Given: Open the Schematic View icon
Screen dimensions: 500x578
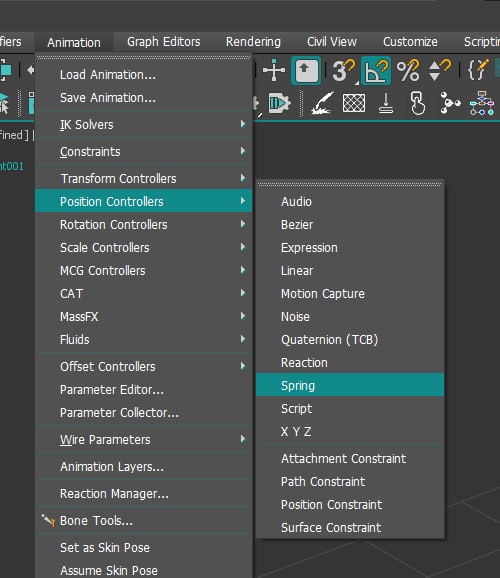Looking at the screenshot, I should click(482, 103).
